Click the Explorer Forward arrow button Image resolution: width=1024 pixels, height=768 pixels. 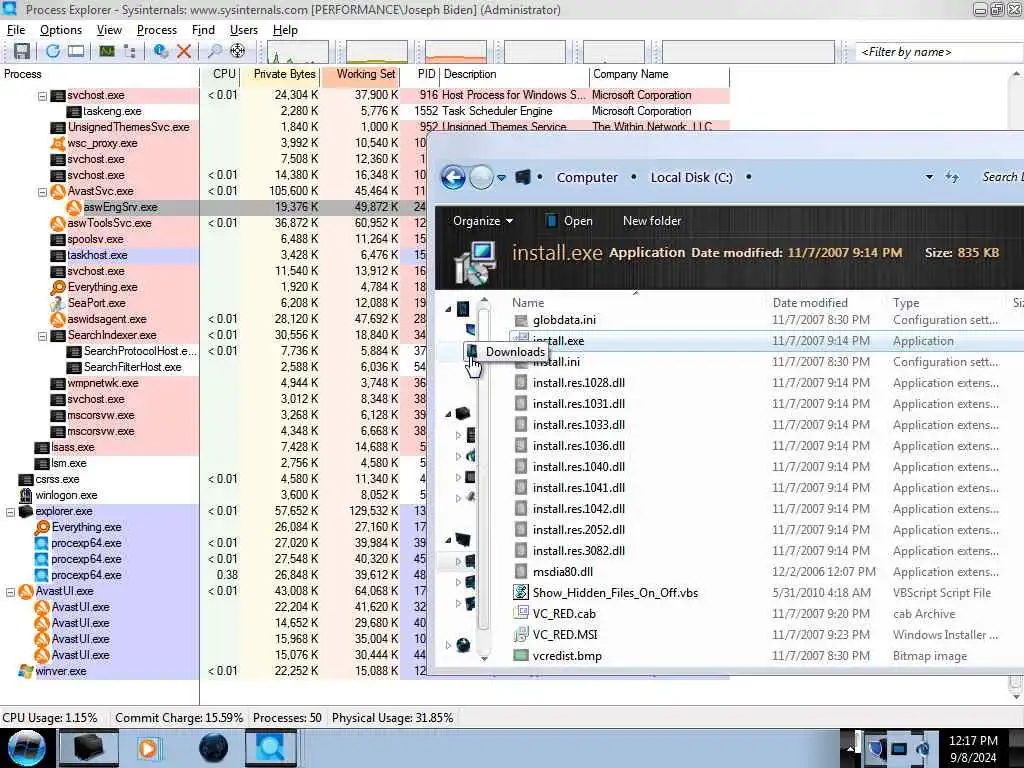coord(481,177)
